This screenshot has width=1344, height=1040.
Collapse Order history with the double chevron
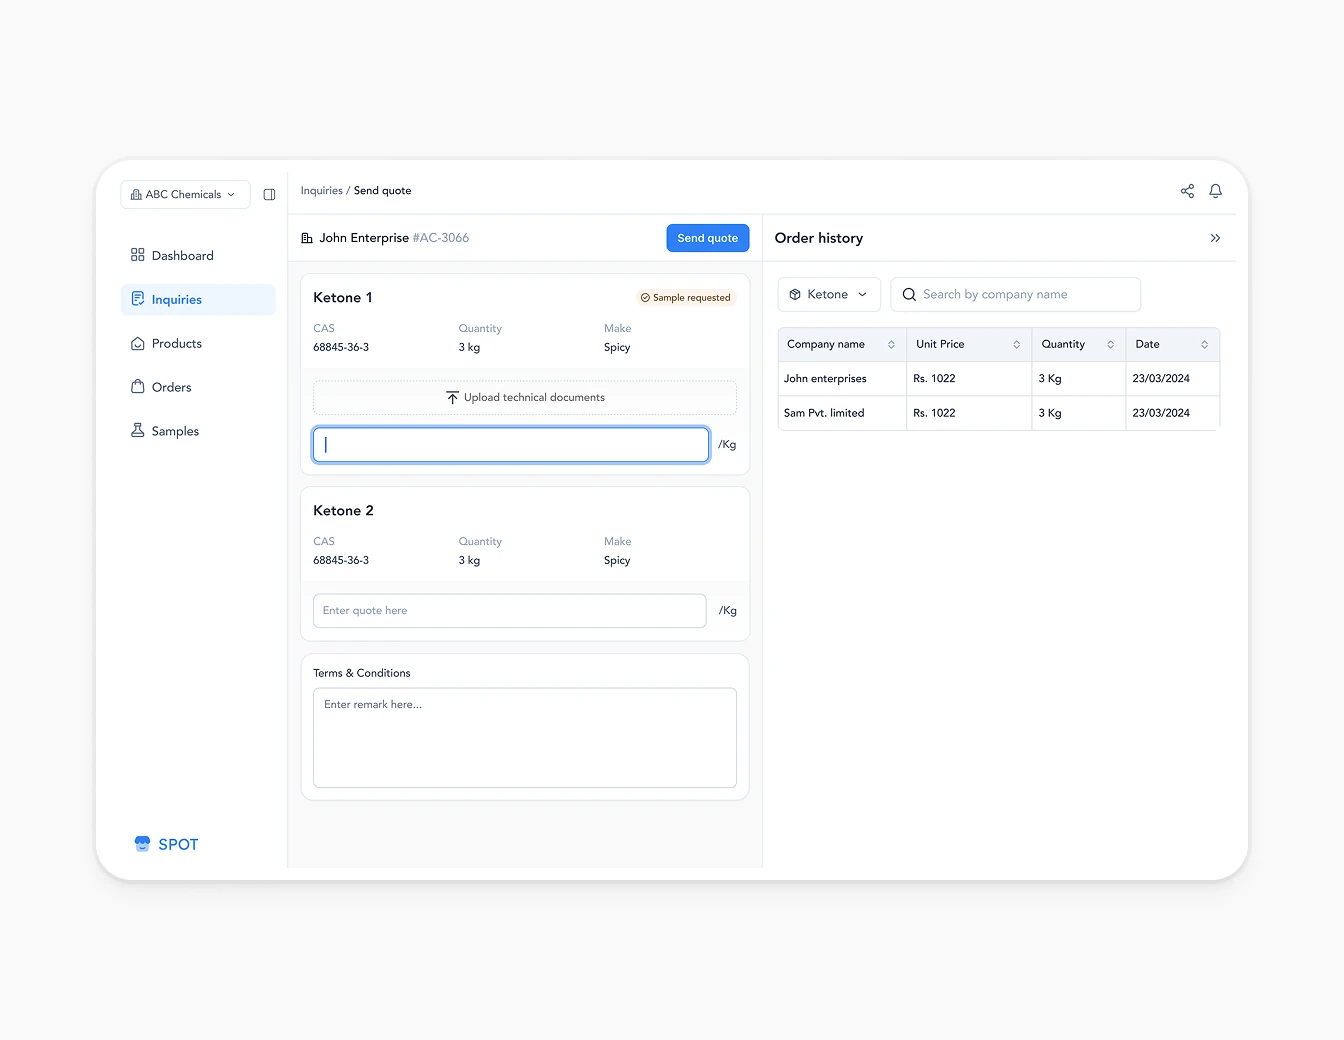[1216, 238]
